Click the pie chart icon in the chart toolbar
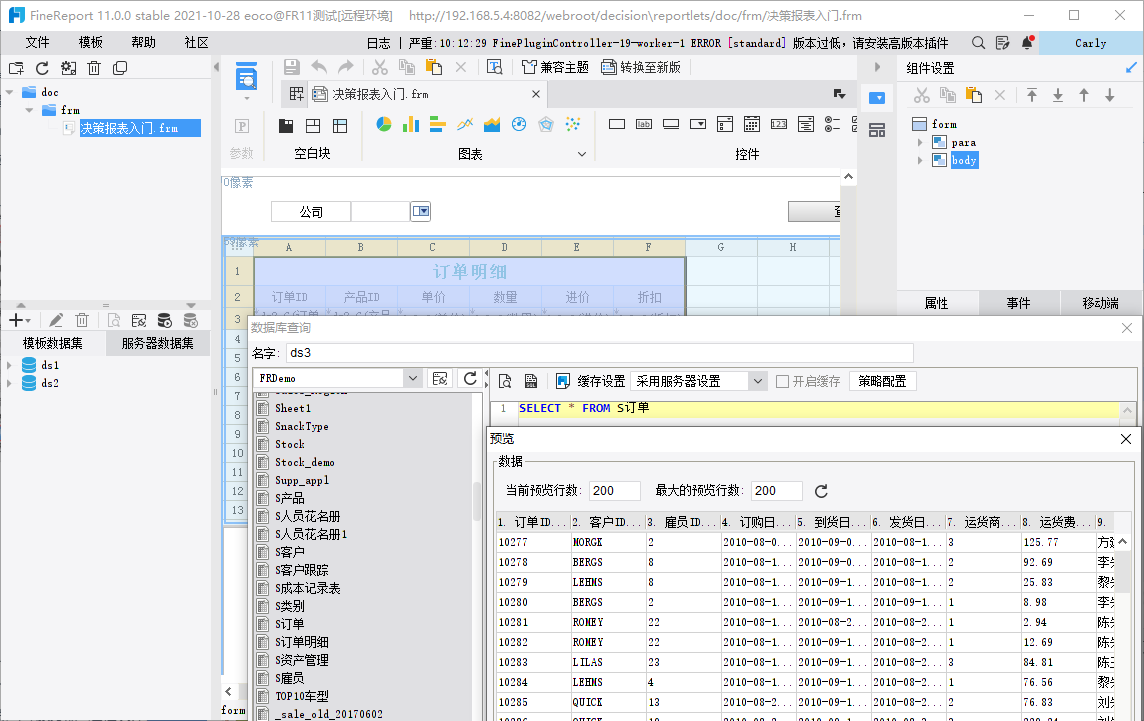Screen dimensions: 1144x721 [384, 125]
